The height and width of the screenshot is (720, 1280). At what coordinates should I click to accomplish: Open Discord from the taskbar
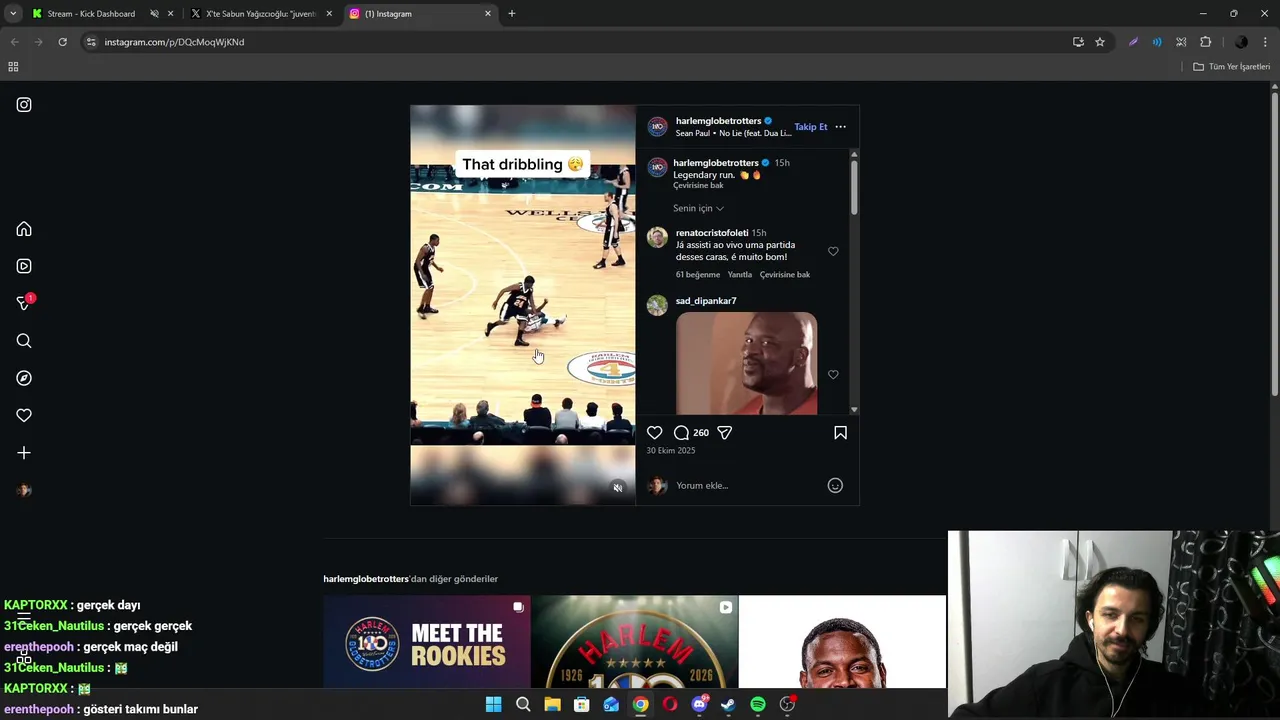click(699, 705)
